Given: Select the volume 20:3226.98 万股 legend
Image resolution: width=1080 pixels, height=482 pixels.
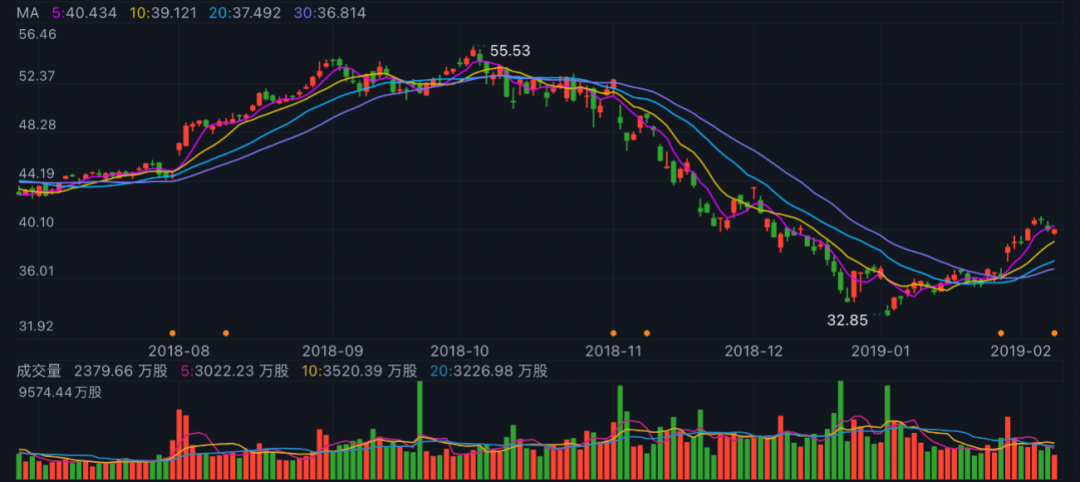Looking at the screenshot, I should point(488,372).
